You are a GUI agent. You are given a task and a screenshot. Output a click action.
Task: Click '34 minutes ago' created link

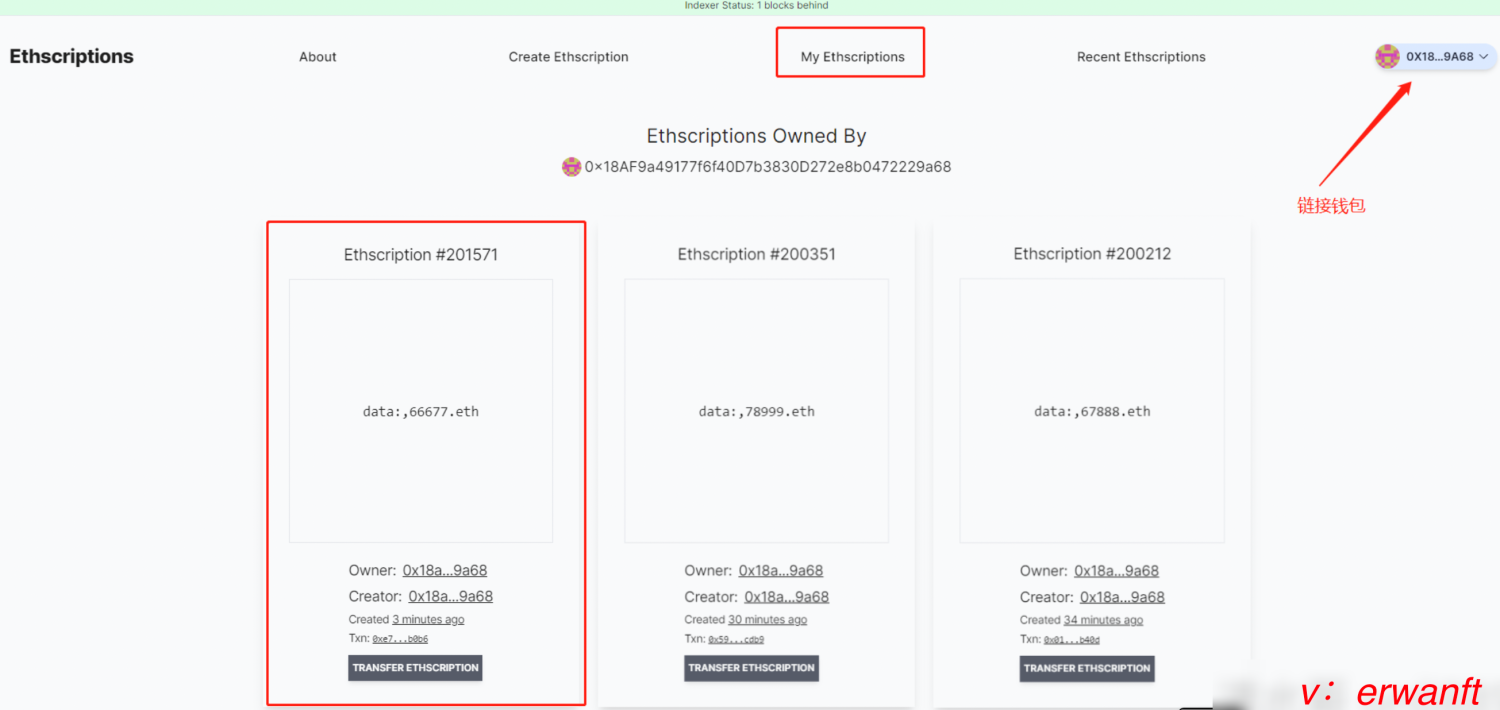pyautogui.click(x=1103, y=620)
